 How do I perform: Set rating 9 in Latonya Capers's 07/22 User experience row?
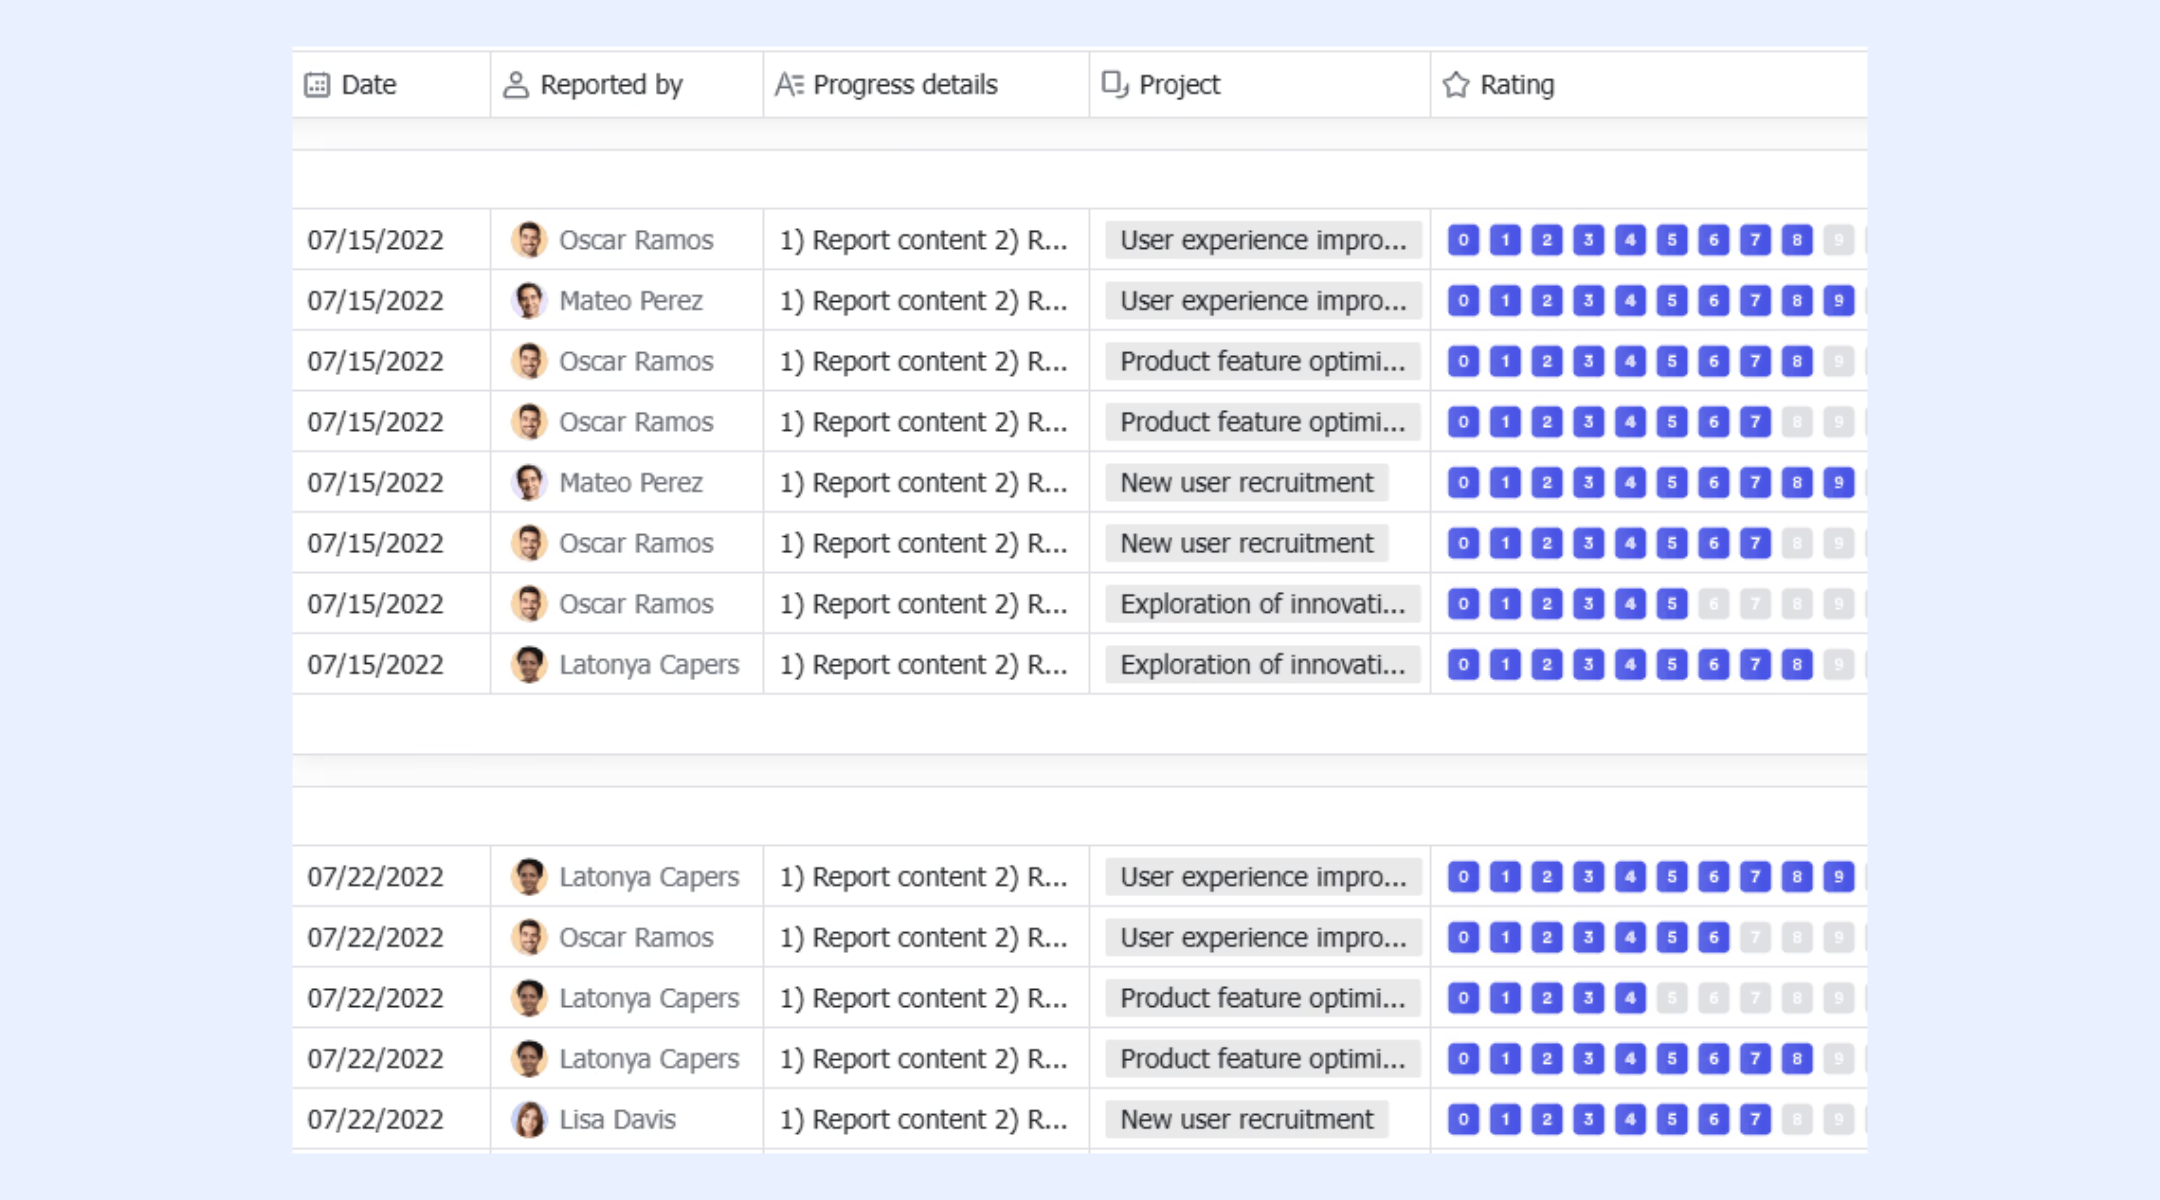coord(1838,876)
